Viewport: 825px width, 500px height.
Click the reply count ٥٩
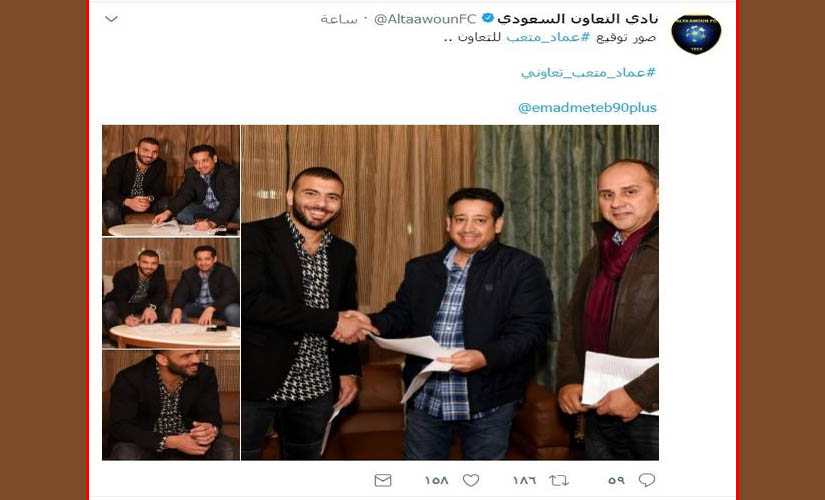pyautogui.click(x=616, y=481)
